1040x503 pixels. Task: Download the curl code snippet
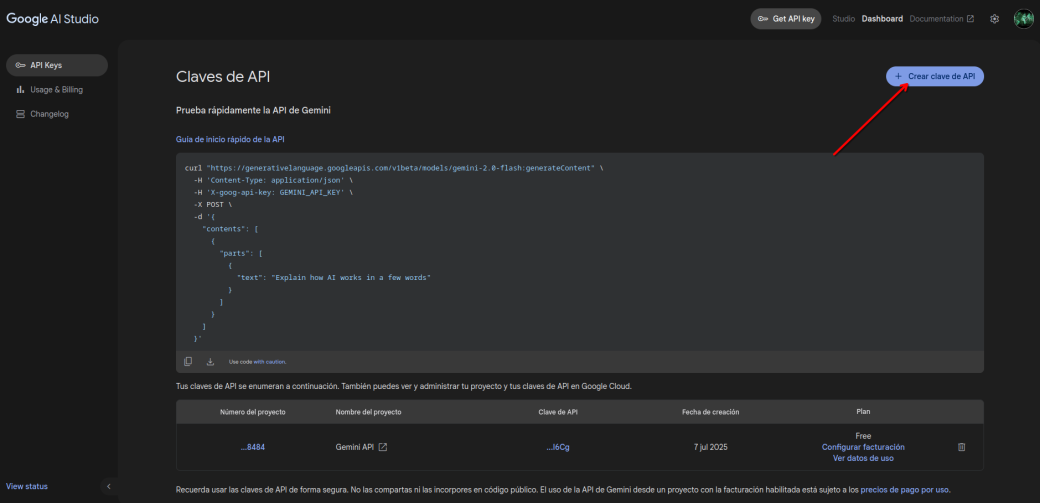point(210,362)
